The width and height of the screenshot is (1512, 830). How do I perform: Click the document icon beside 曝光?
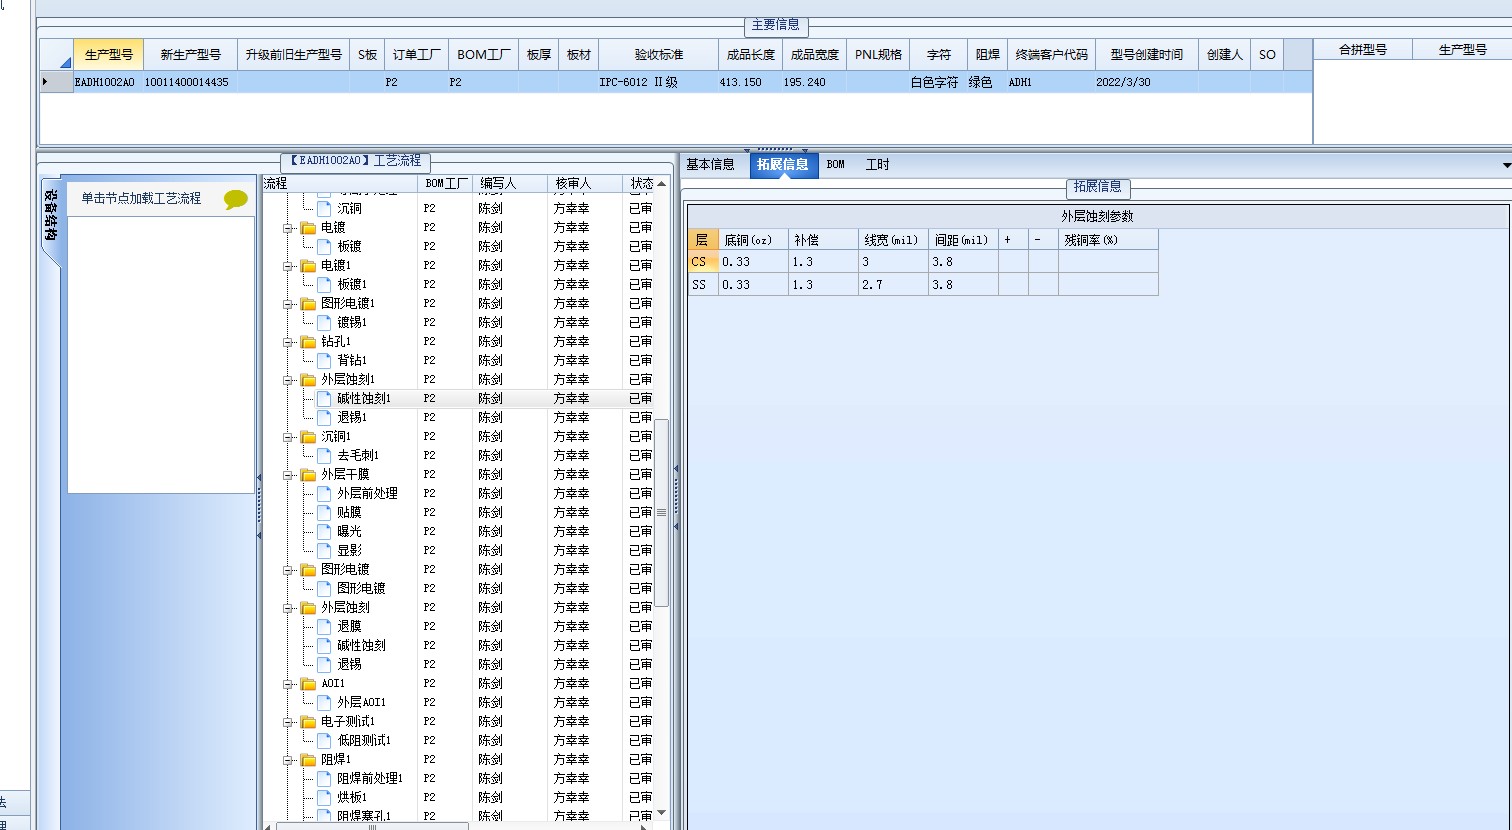tap(324, 531)
